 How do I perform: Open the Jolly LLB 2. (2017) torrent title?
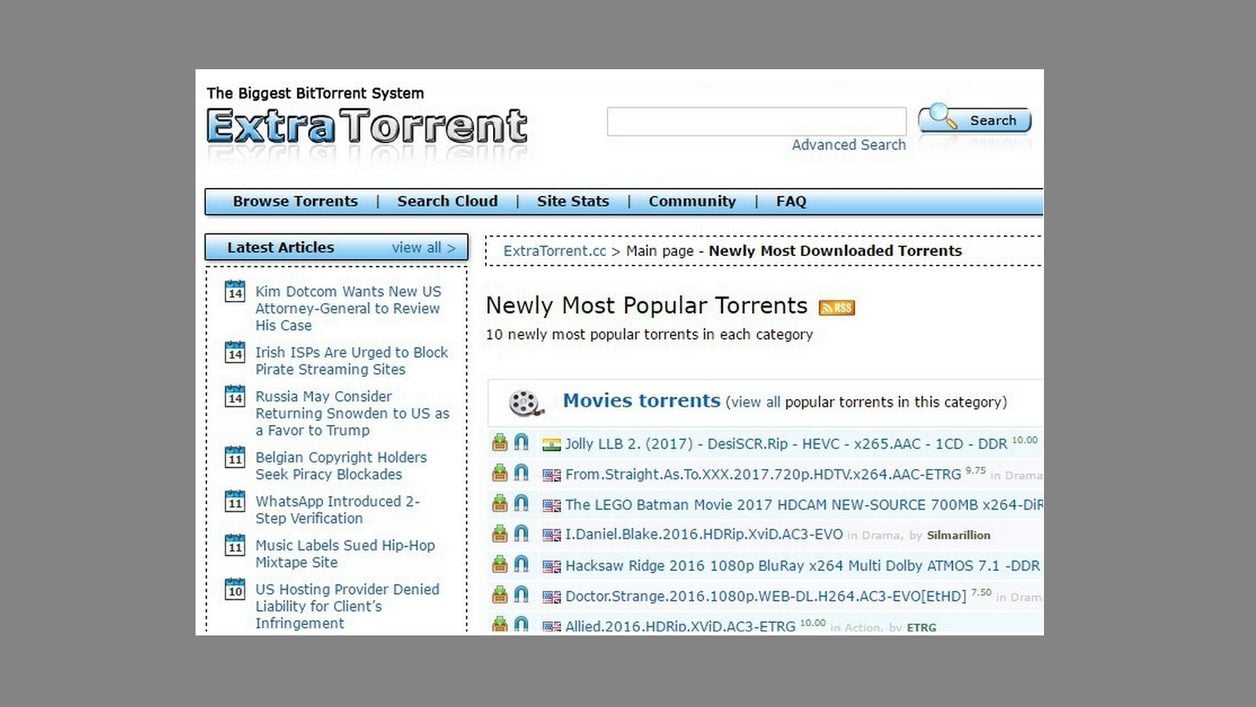point(786,444)
